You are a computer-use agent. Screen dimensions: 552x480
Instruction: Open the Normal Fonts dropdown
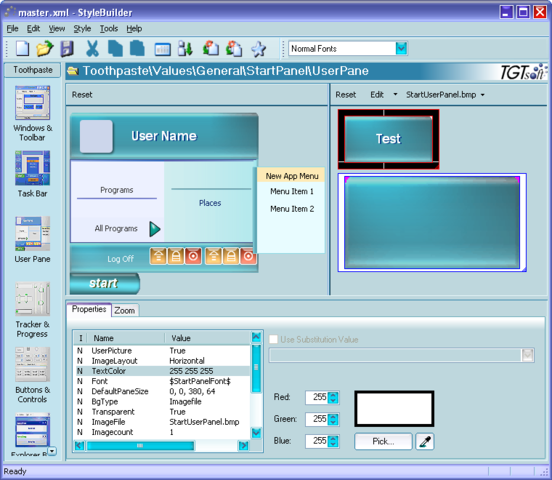pyautogui.click(x=401, y=48)
